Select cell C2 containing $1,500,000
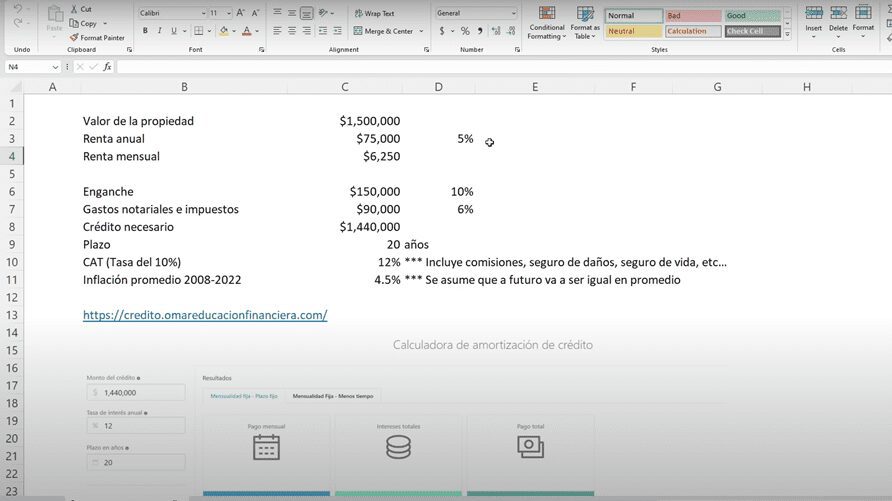 click(345, 121)
